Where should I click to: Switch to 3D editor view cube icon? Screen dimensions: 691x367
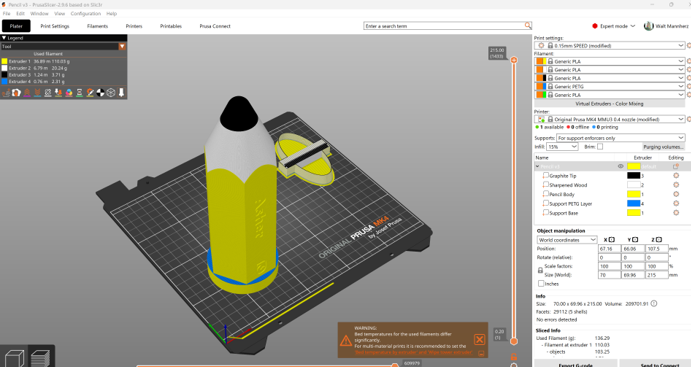(14, 358)
